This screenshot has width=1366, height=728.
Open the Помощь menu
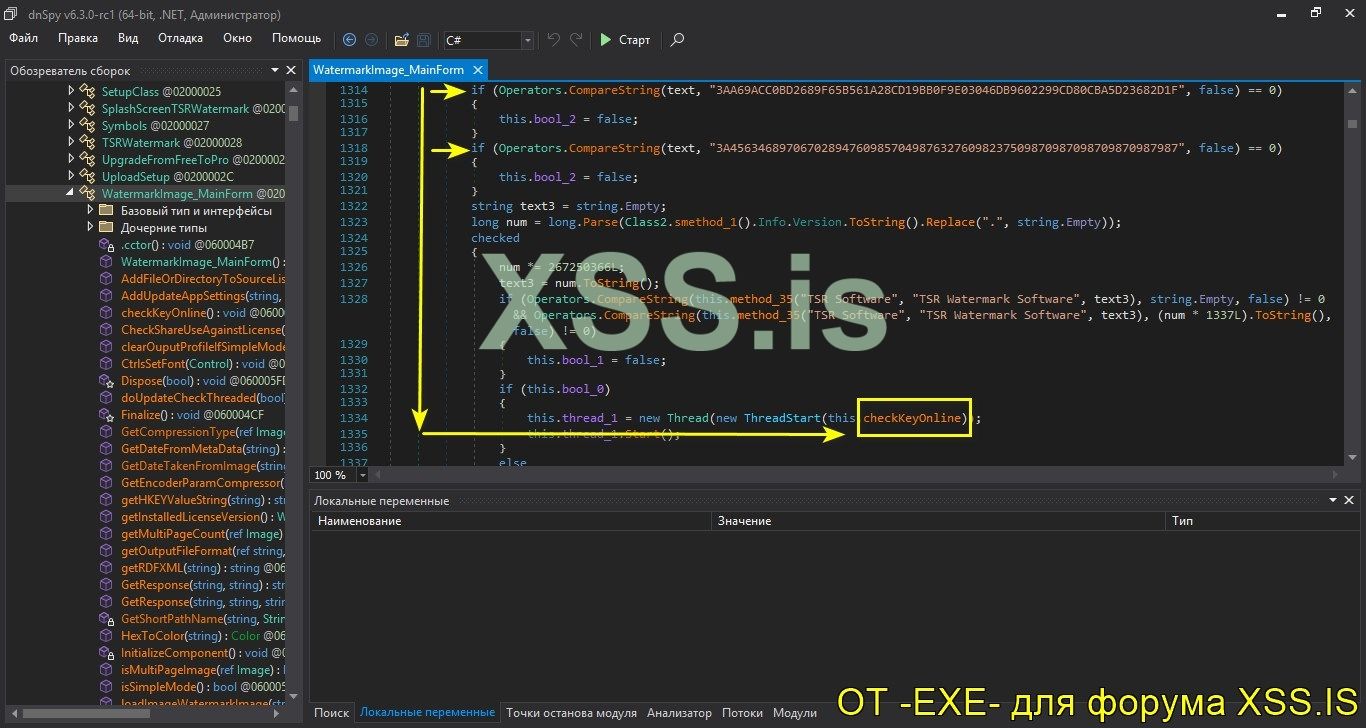(297, 38)
